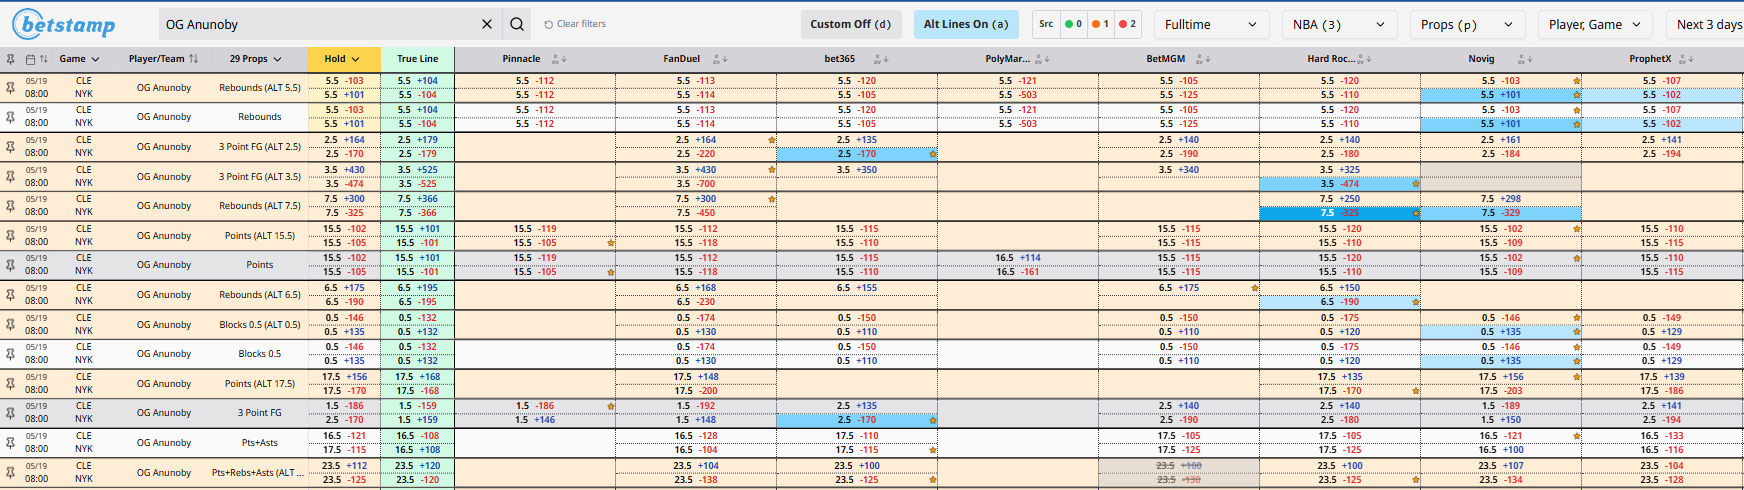Click the Pinnacle EV sort icon
The image size is (1744, 490).
560,59
